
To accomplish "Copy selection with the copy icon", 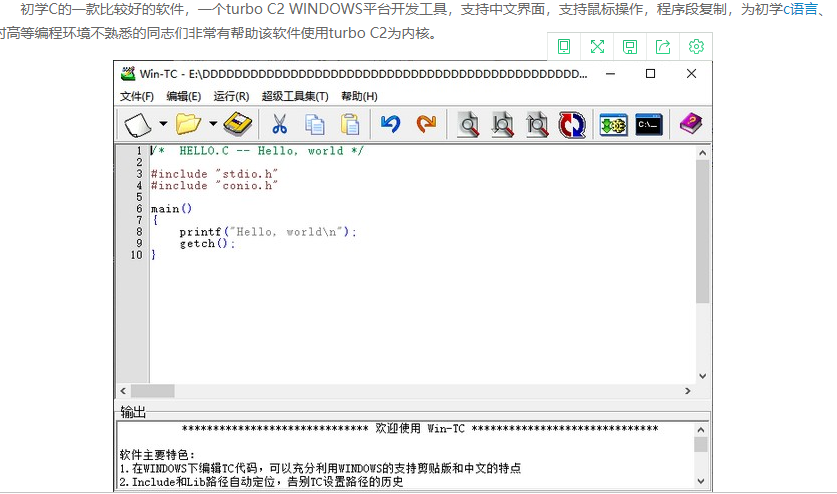I will click(314, 124).
